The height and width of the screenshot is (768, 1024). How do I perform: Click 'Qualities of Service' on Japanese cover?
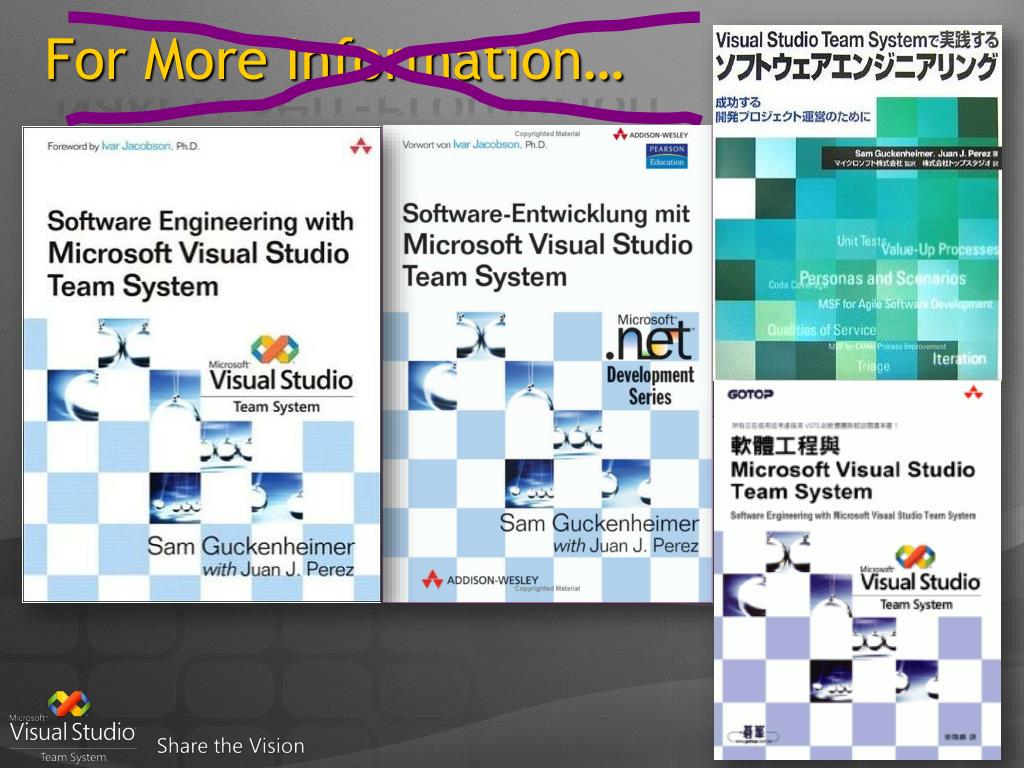822,330
